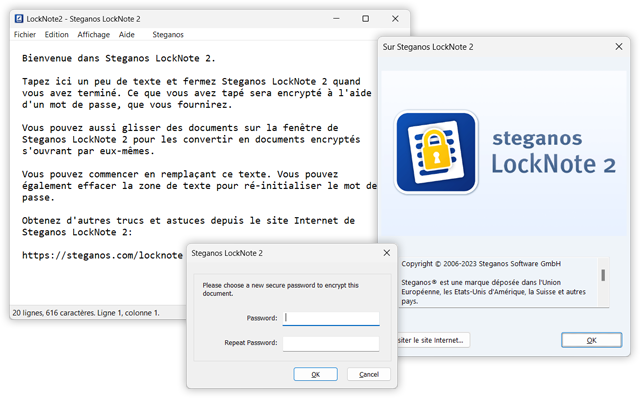Click the line starting 'Vous pouvez aussi glisser'
The image size is (640, 398).
[180, 128]
